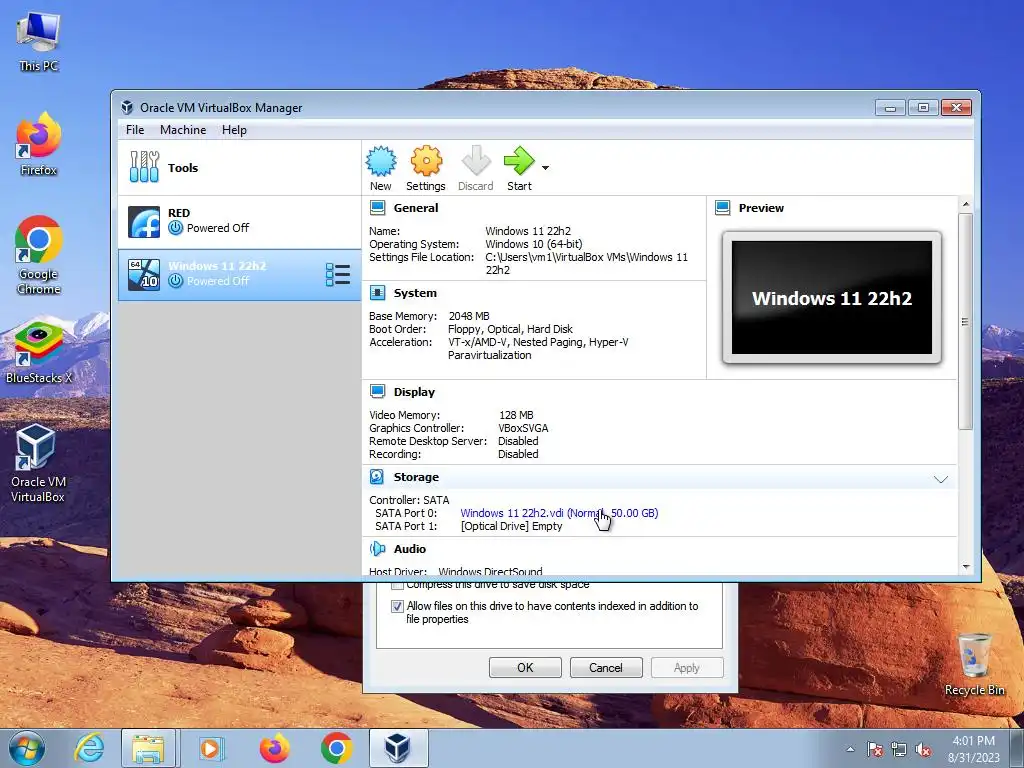
Task: Click the Audio section speaker icon
Action: (x=377, y=549)
